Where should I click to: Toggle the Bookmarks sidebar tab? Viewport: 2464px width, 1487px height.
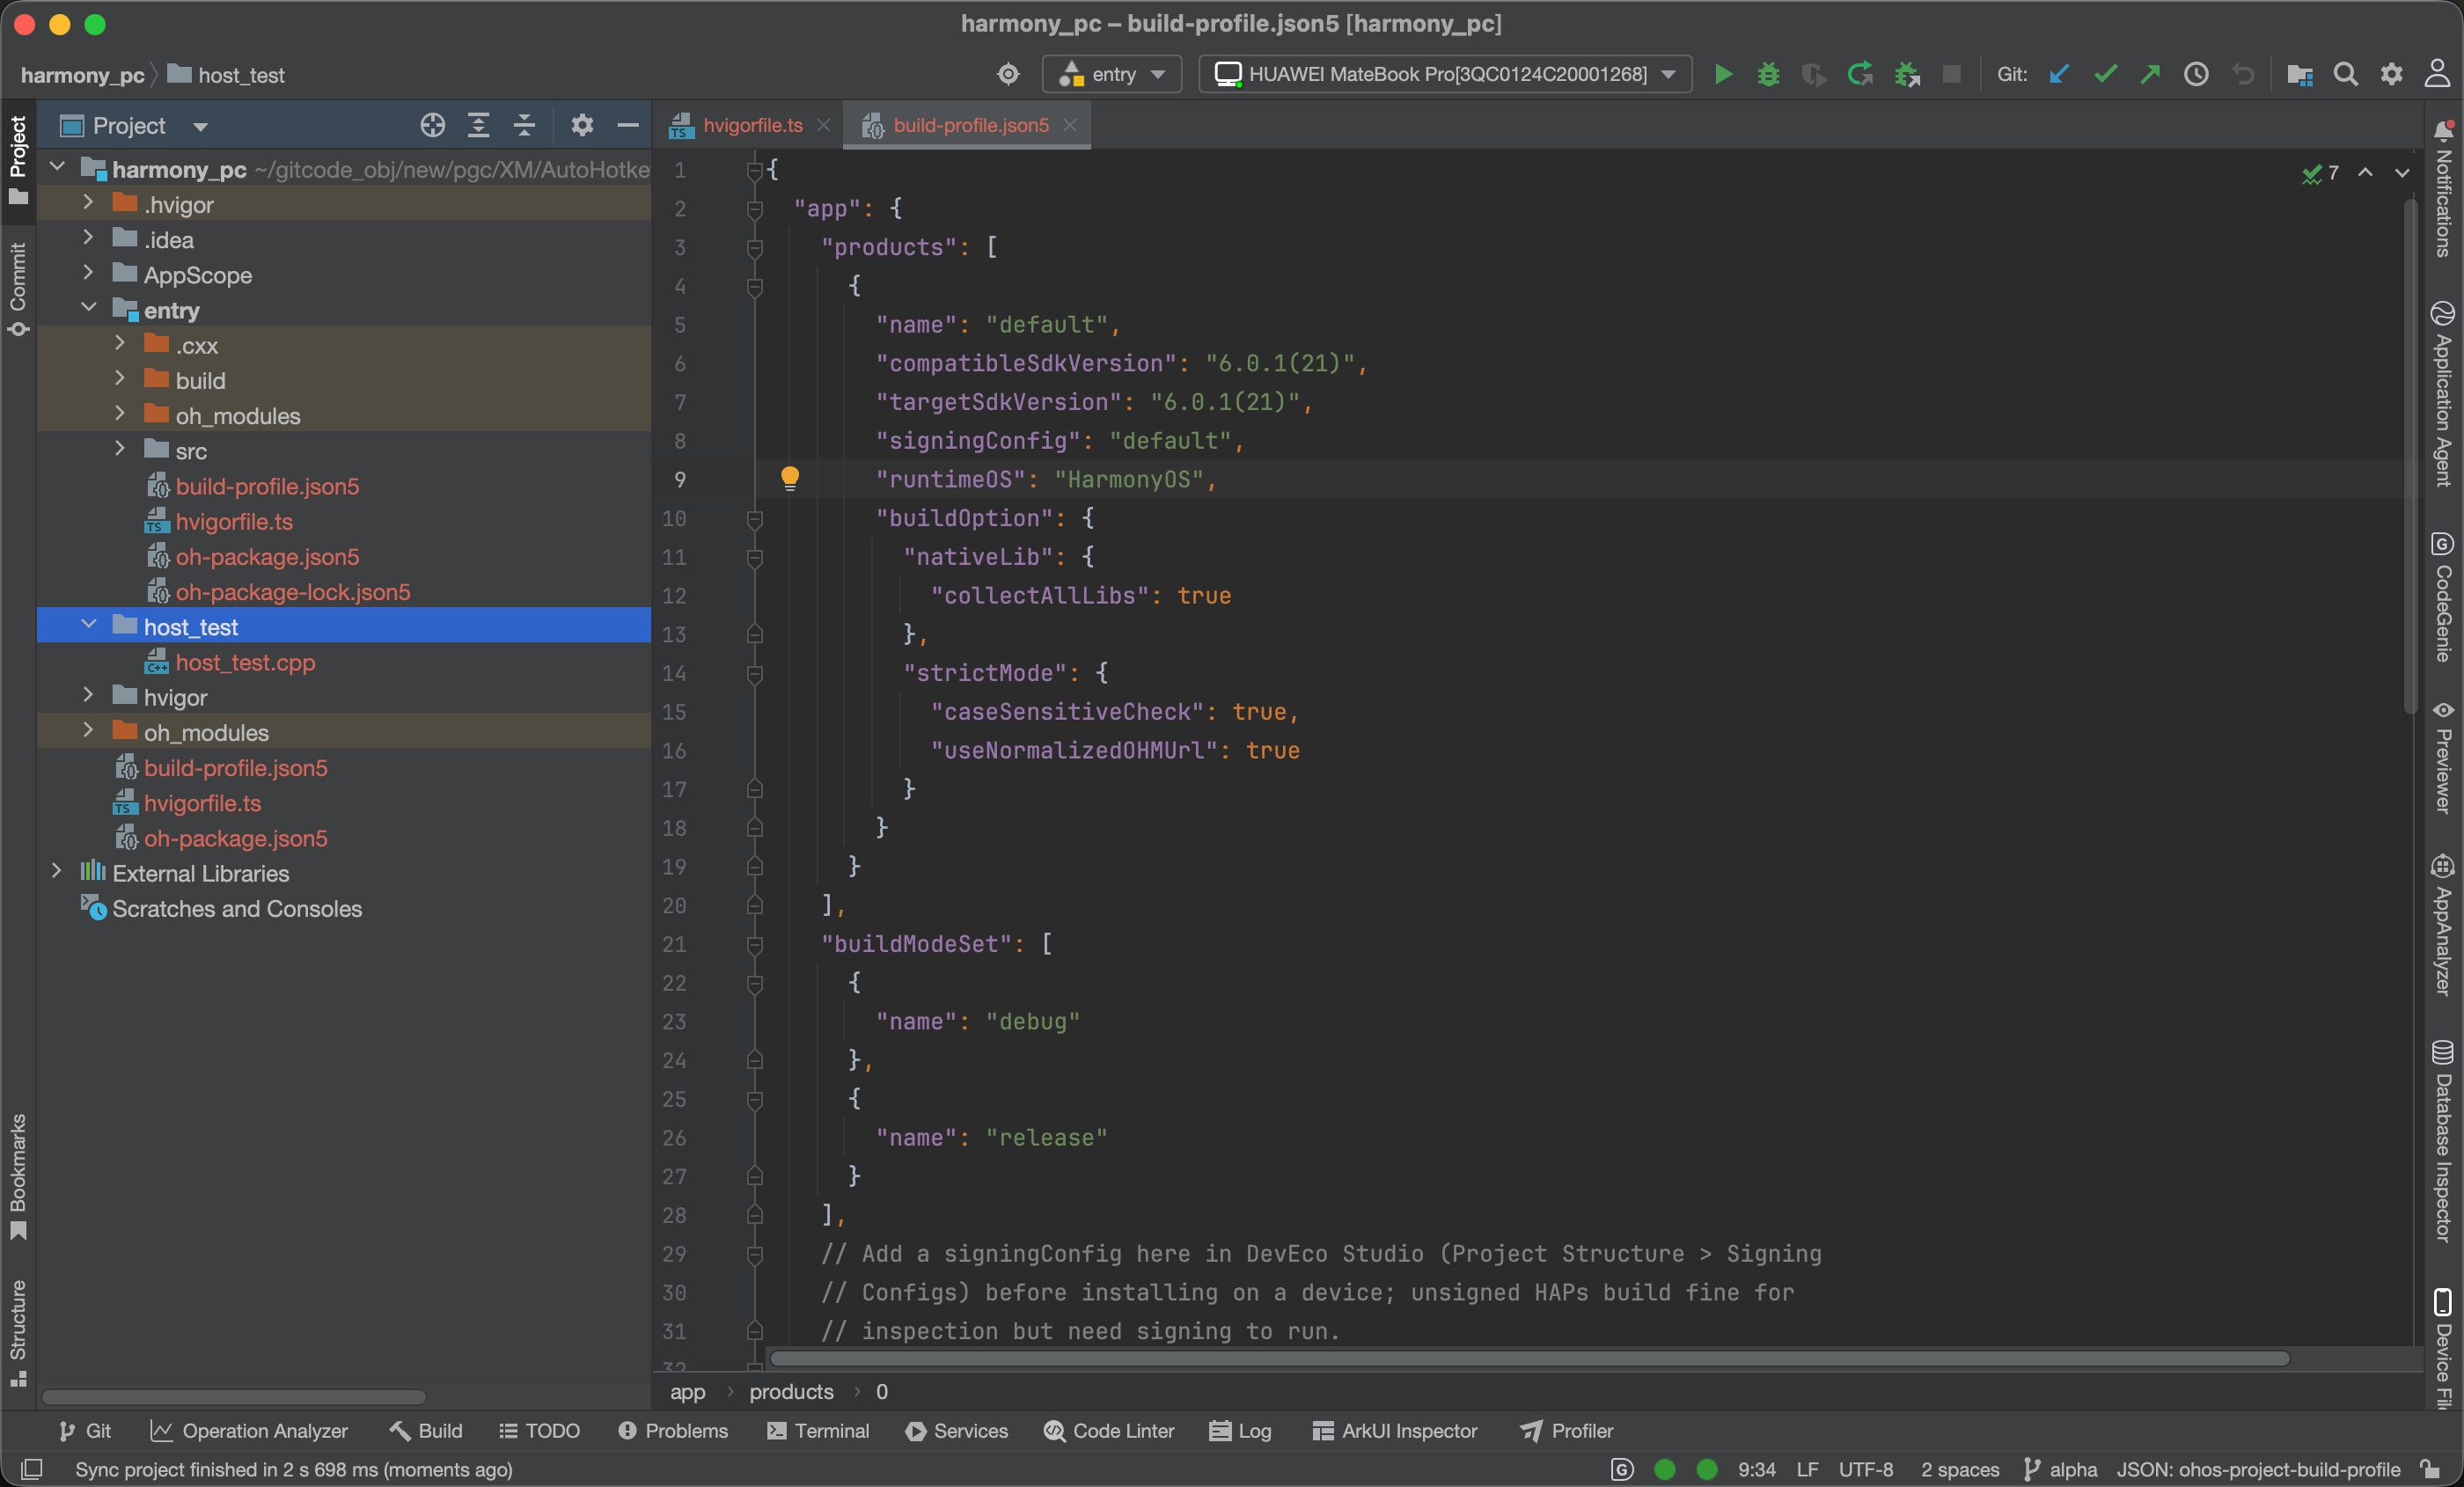tap(18, 1178)
